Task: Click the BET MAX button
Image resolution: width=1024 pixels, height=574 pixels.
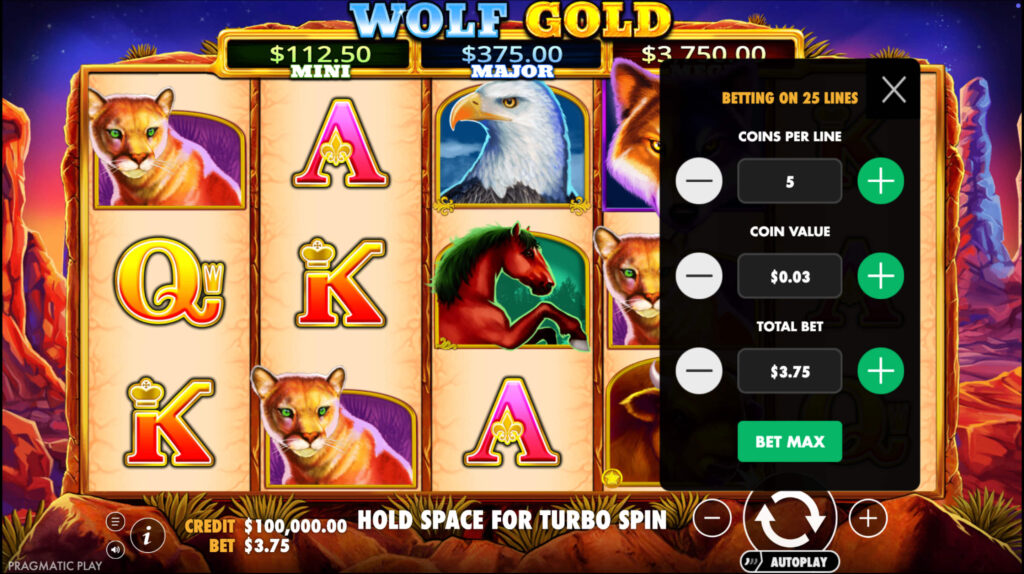Action: (x=790, y=441)
